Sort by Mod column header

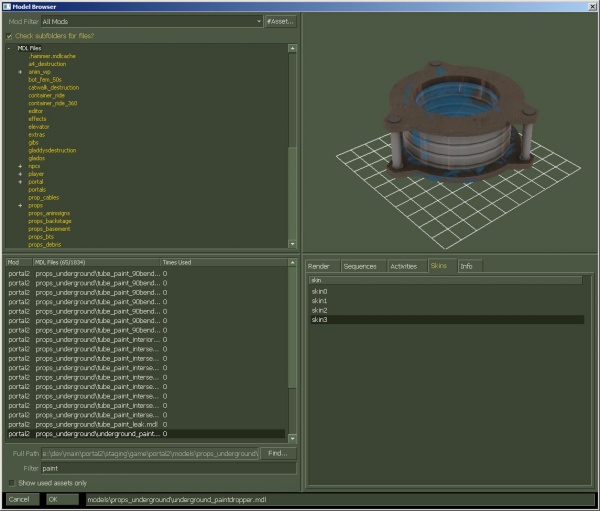(x=19, y=263)
